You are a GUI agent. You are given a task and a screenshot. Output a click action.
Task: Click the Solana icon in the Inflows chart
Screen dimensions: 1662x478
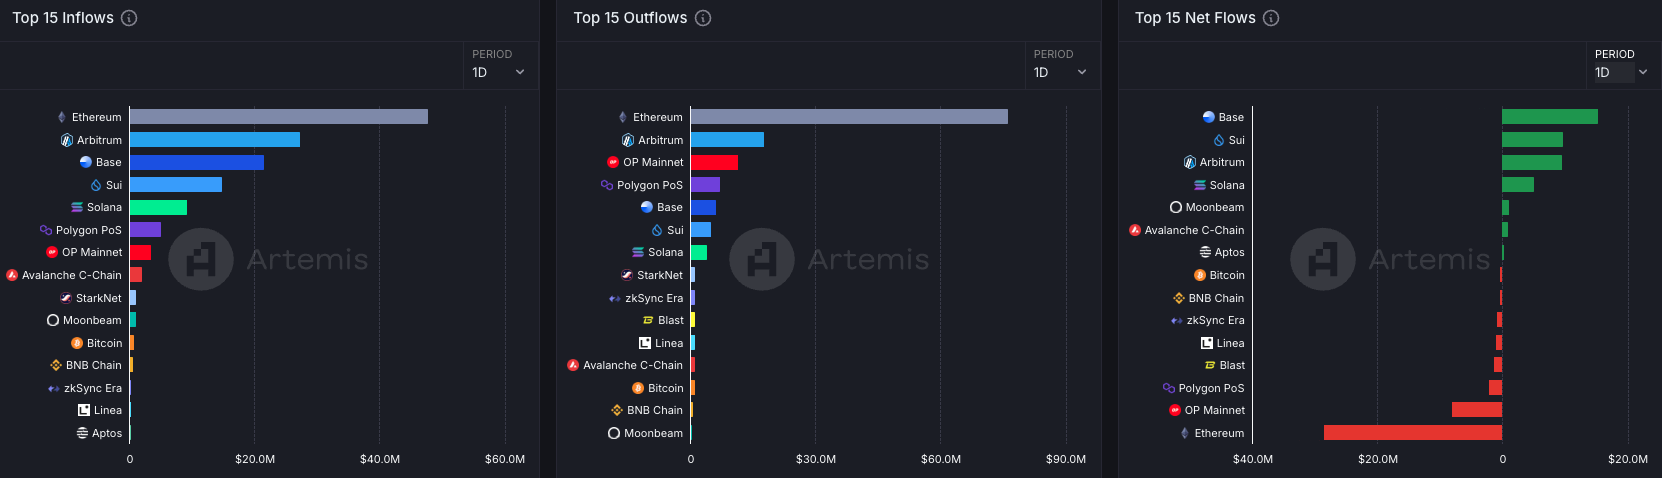[77, 207]
